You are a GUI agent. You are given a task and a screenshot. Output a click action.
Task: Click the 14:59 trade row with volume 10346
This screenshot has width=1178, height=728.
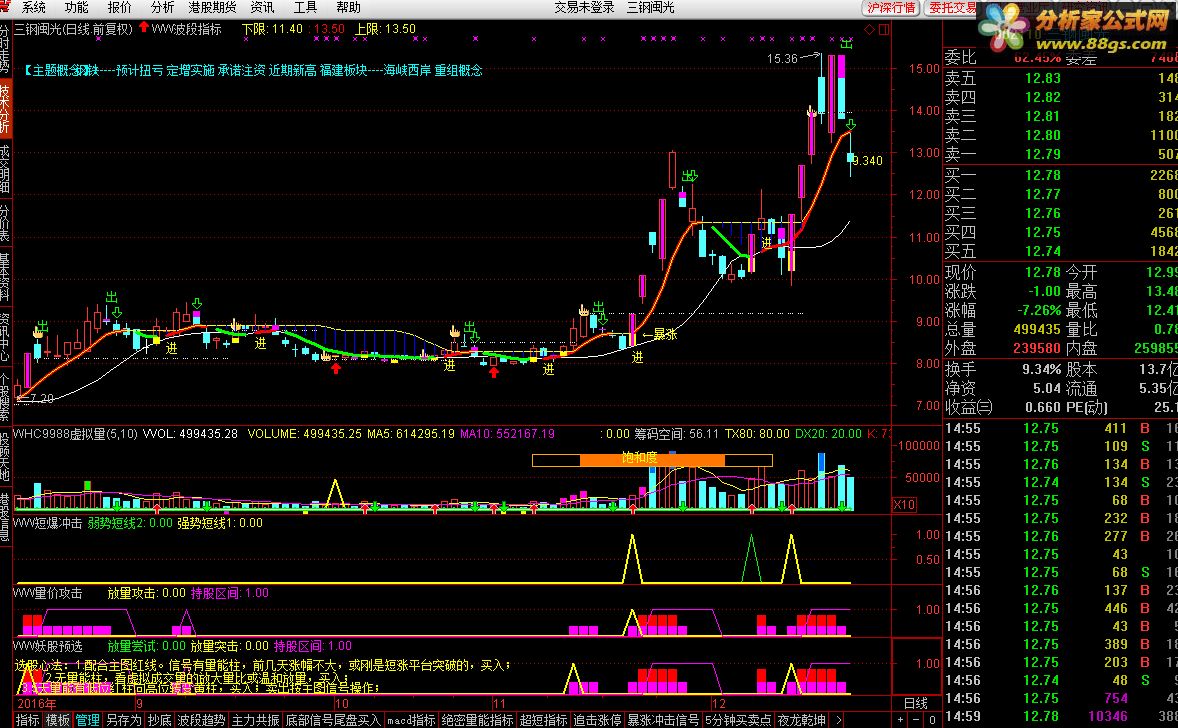point(1060,717)
